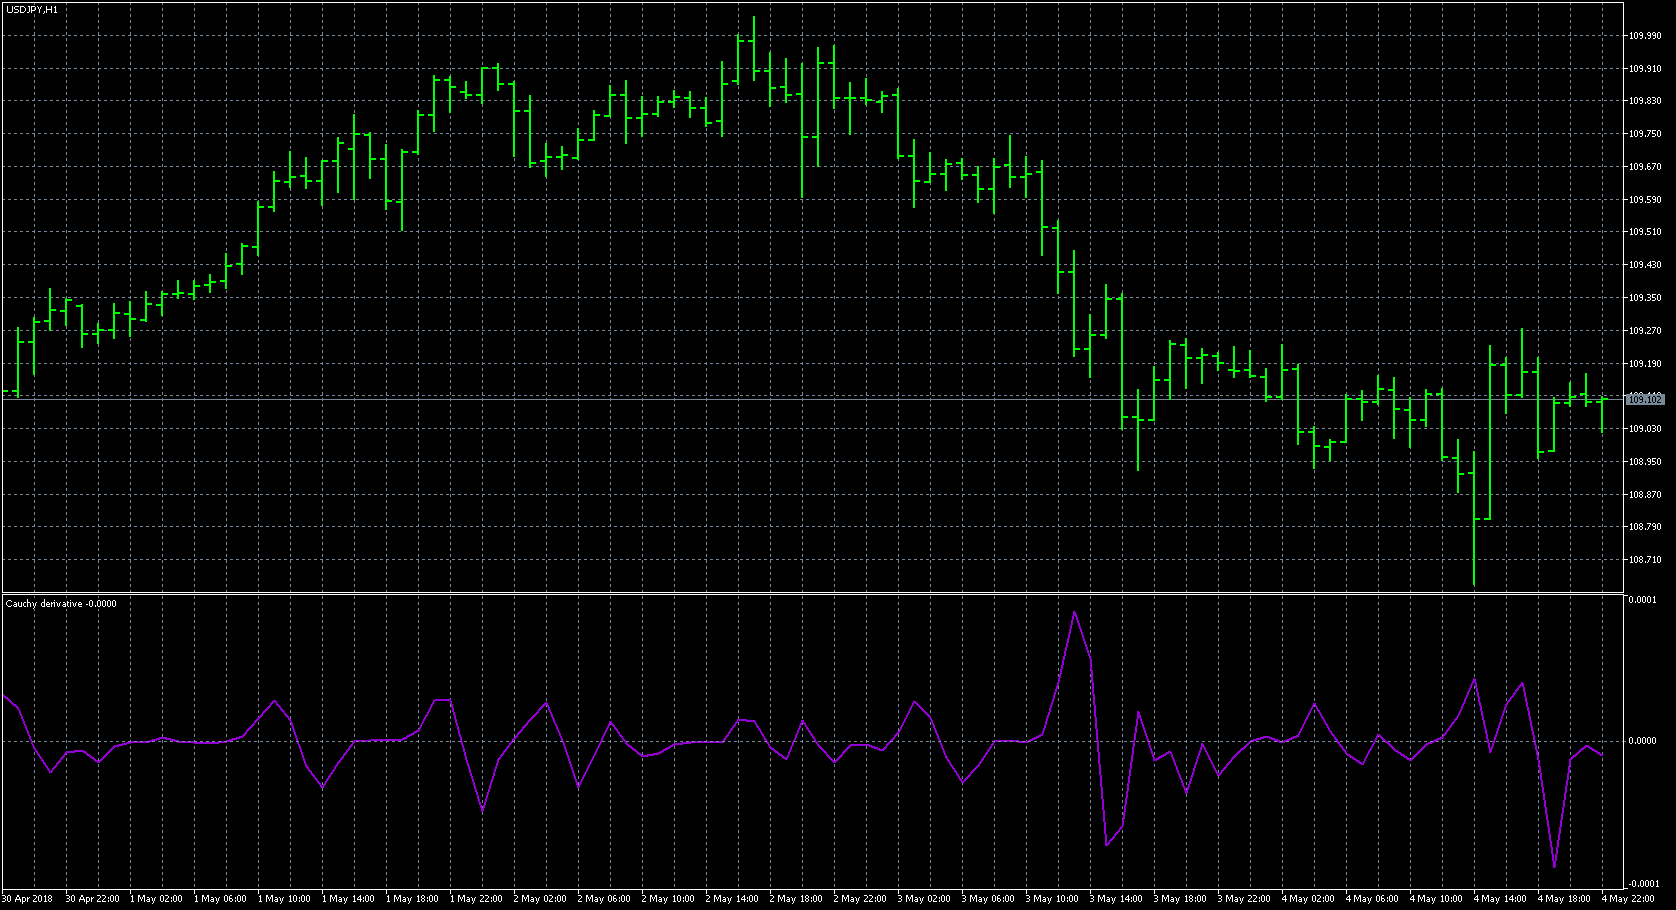Click the 2 May 14:00 time label

point(732,899)
